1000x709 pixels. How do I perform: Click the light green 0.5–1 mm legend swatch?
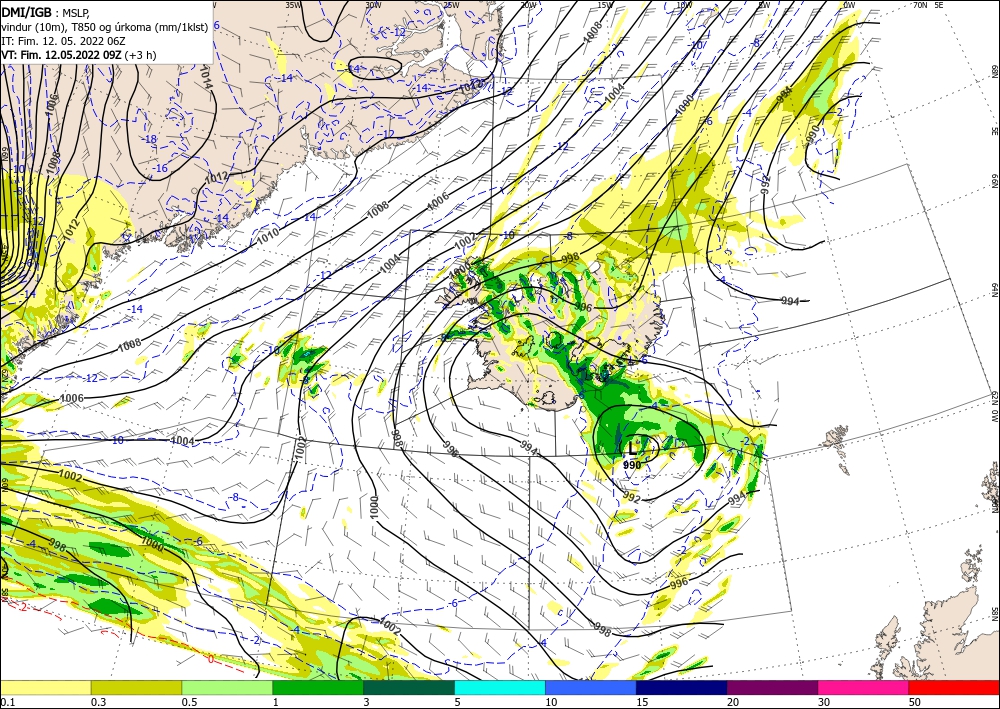click(227, 687)
